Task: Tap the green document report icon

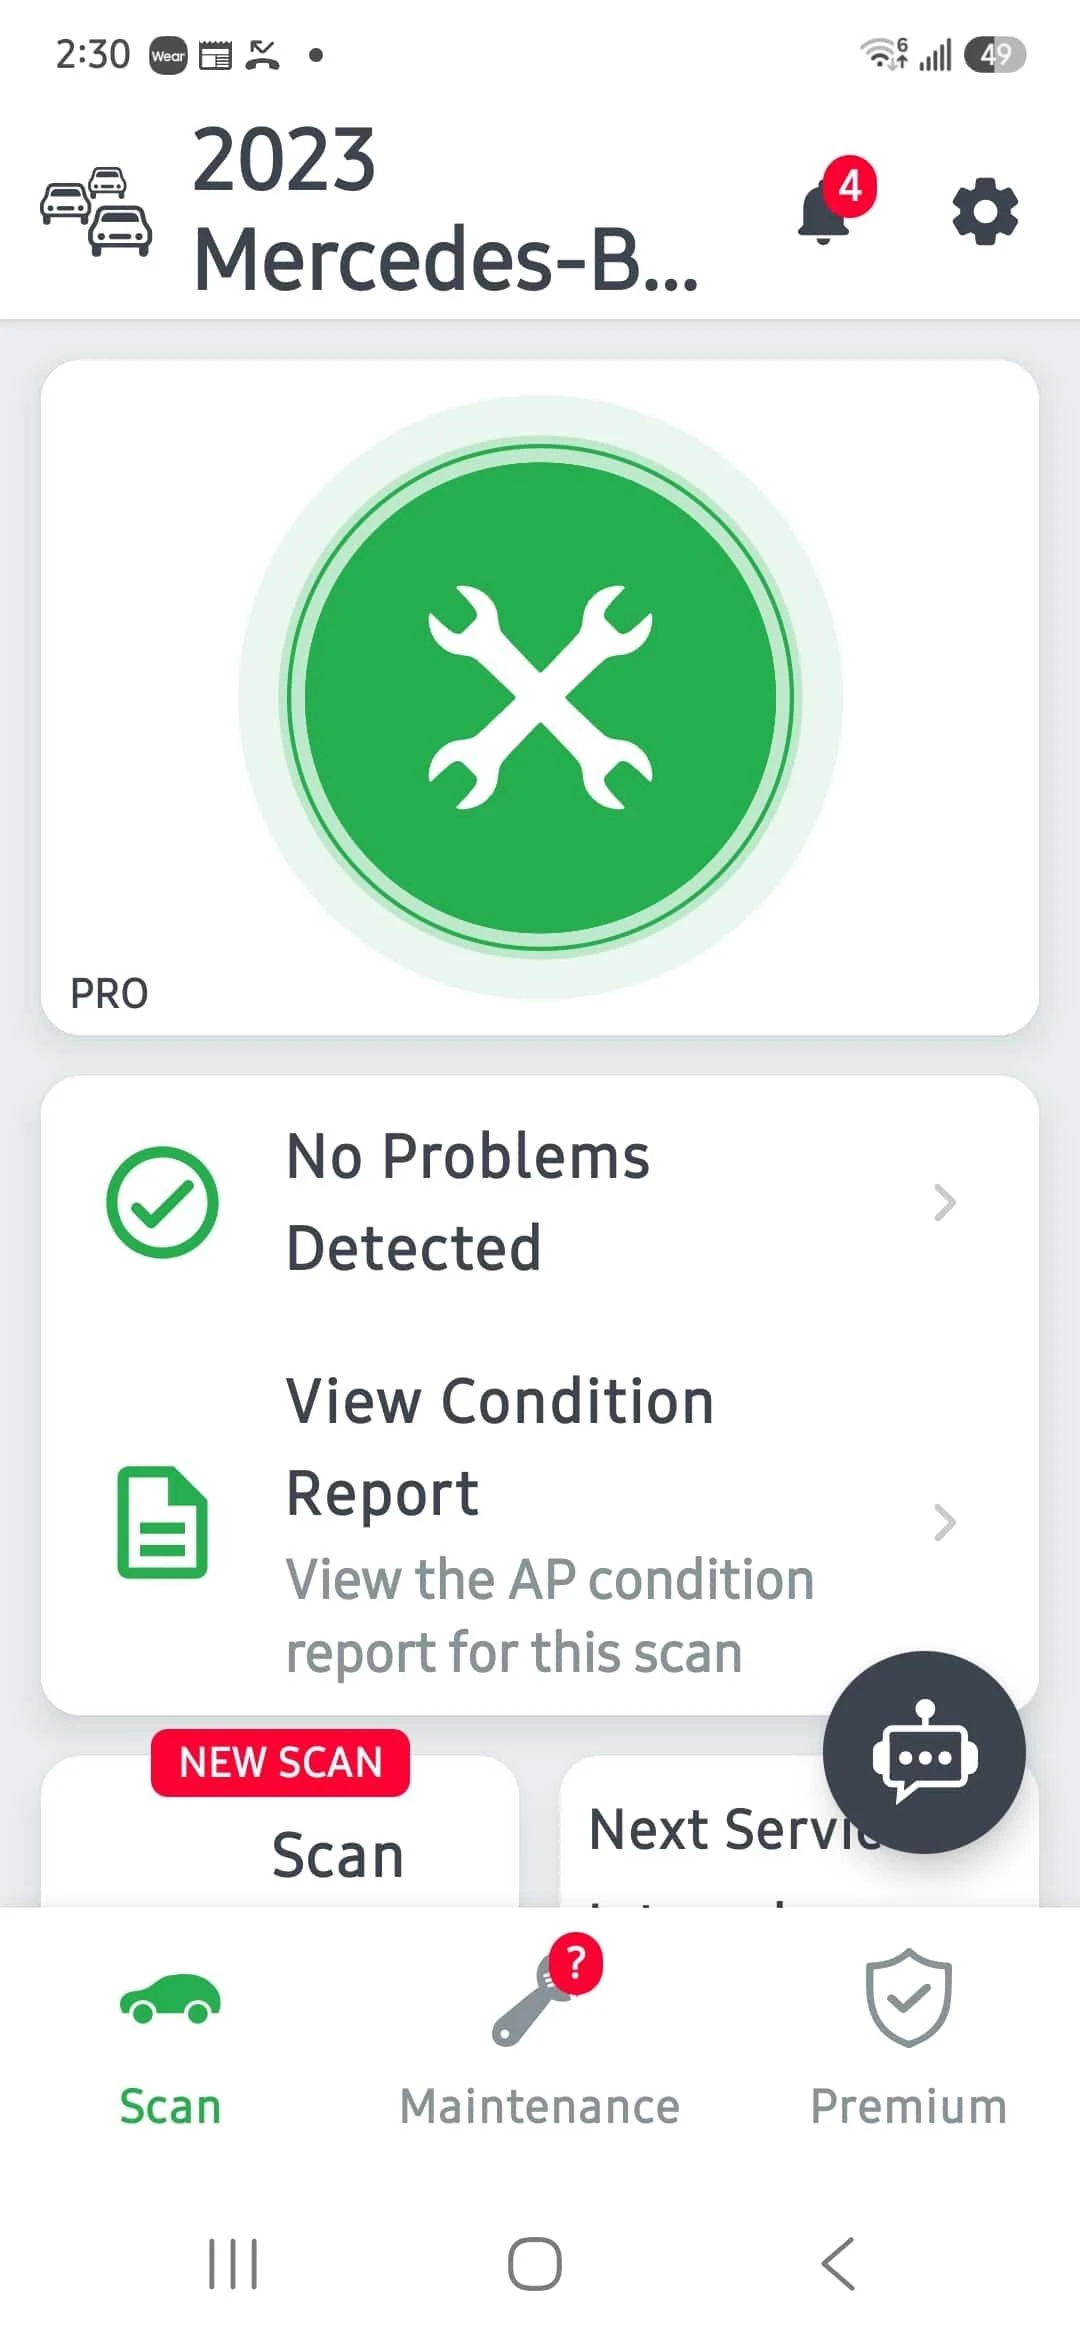Action: pyautogui.click(x=162, y=1522)
